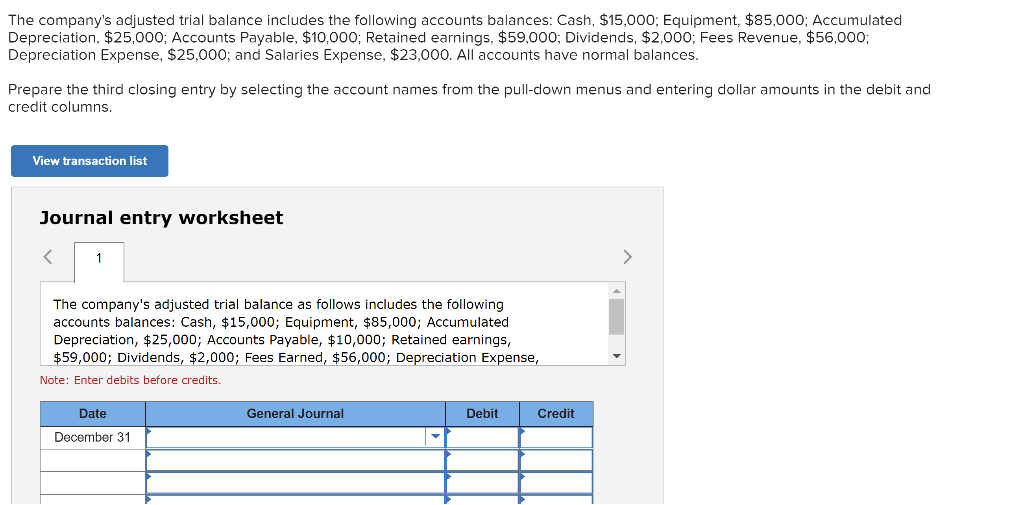Open the account name dropdown arrow in first row
This screenshot has height=505, width=1024.
435,437
